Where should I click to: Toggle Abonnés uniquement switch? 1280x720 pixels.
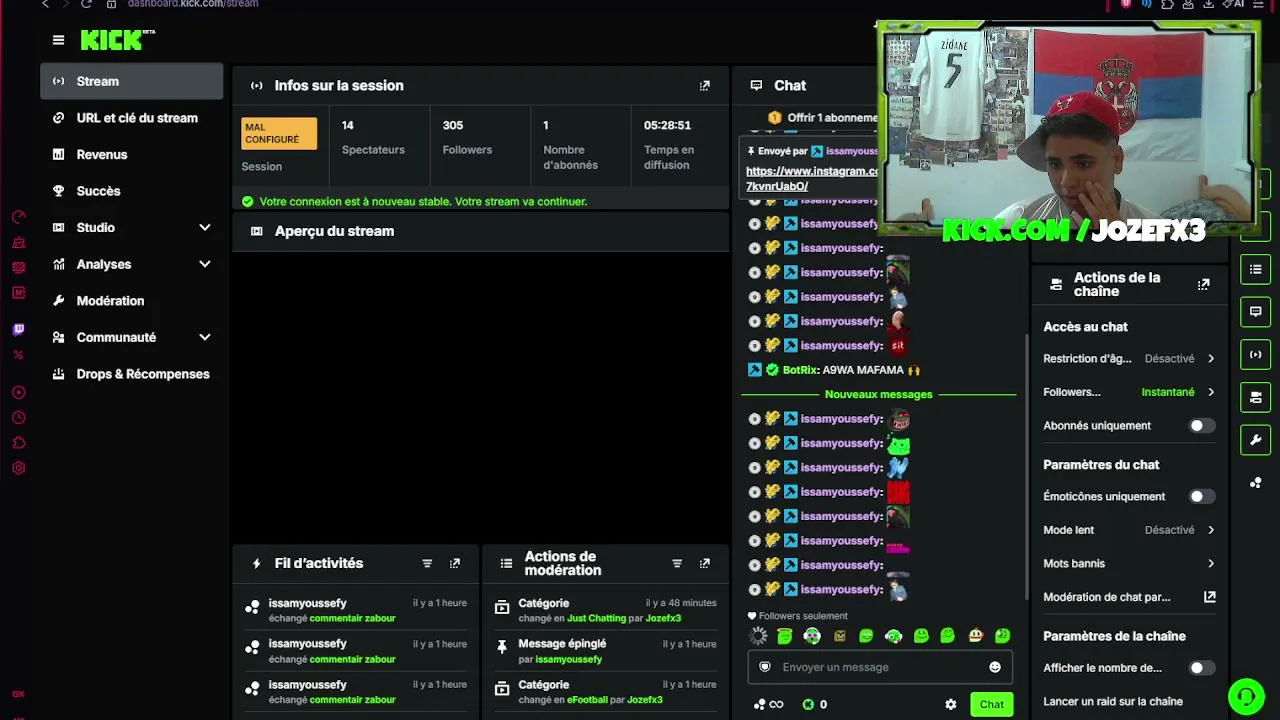click(x=1201, y=426)
